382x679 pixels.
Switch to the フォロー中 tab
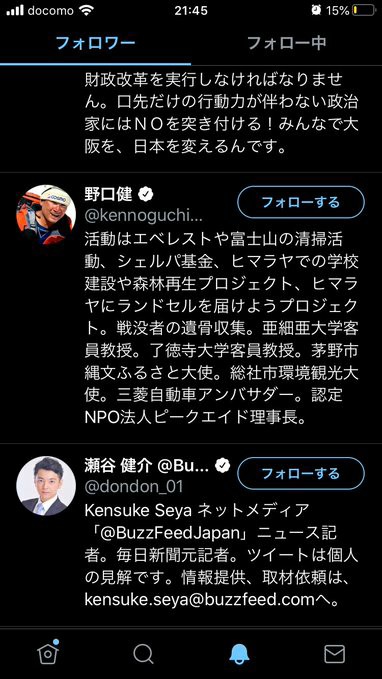pyautogui.click(x=286, y=43)
